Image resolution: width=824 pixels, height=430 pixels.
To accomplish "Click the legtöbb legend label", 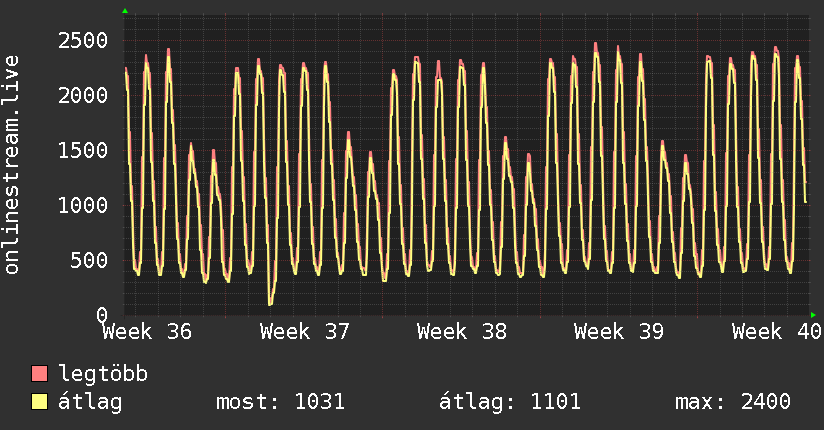I will point(103,374).
